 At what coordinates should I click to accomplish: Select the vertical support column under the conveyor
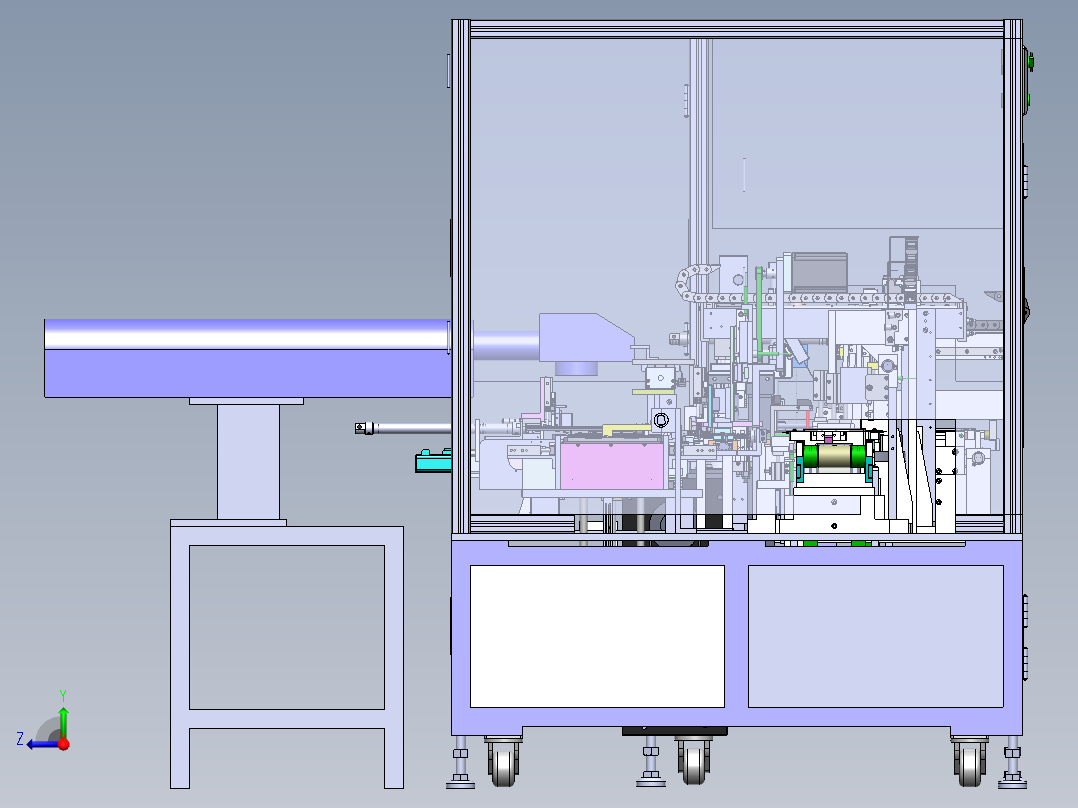point(248,461)
